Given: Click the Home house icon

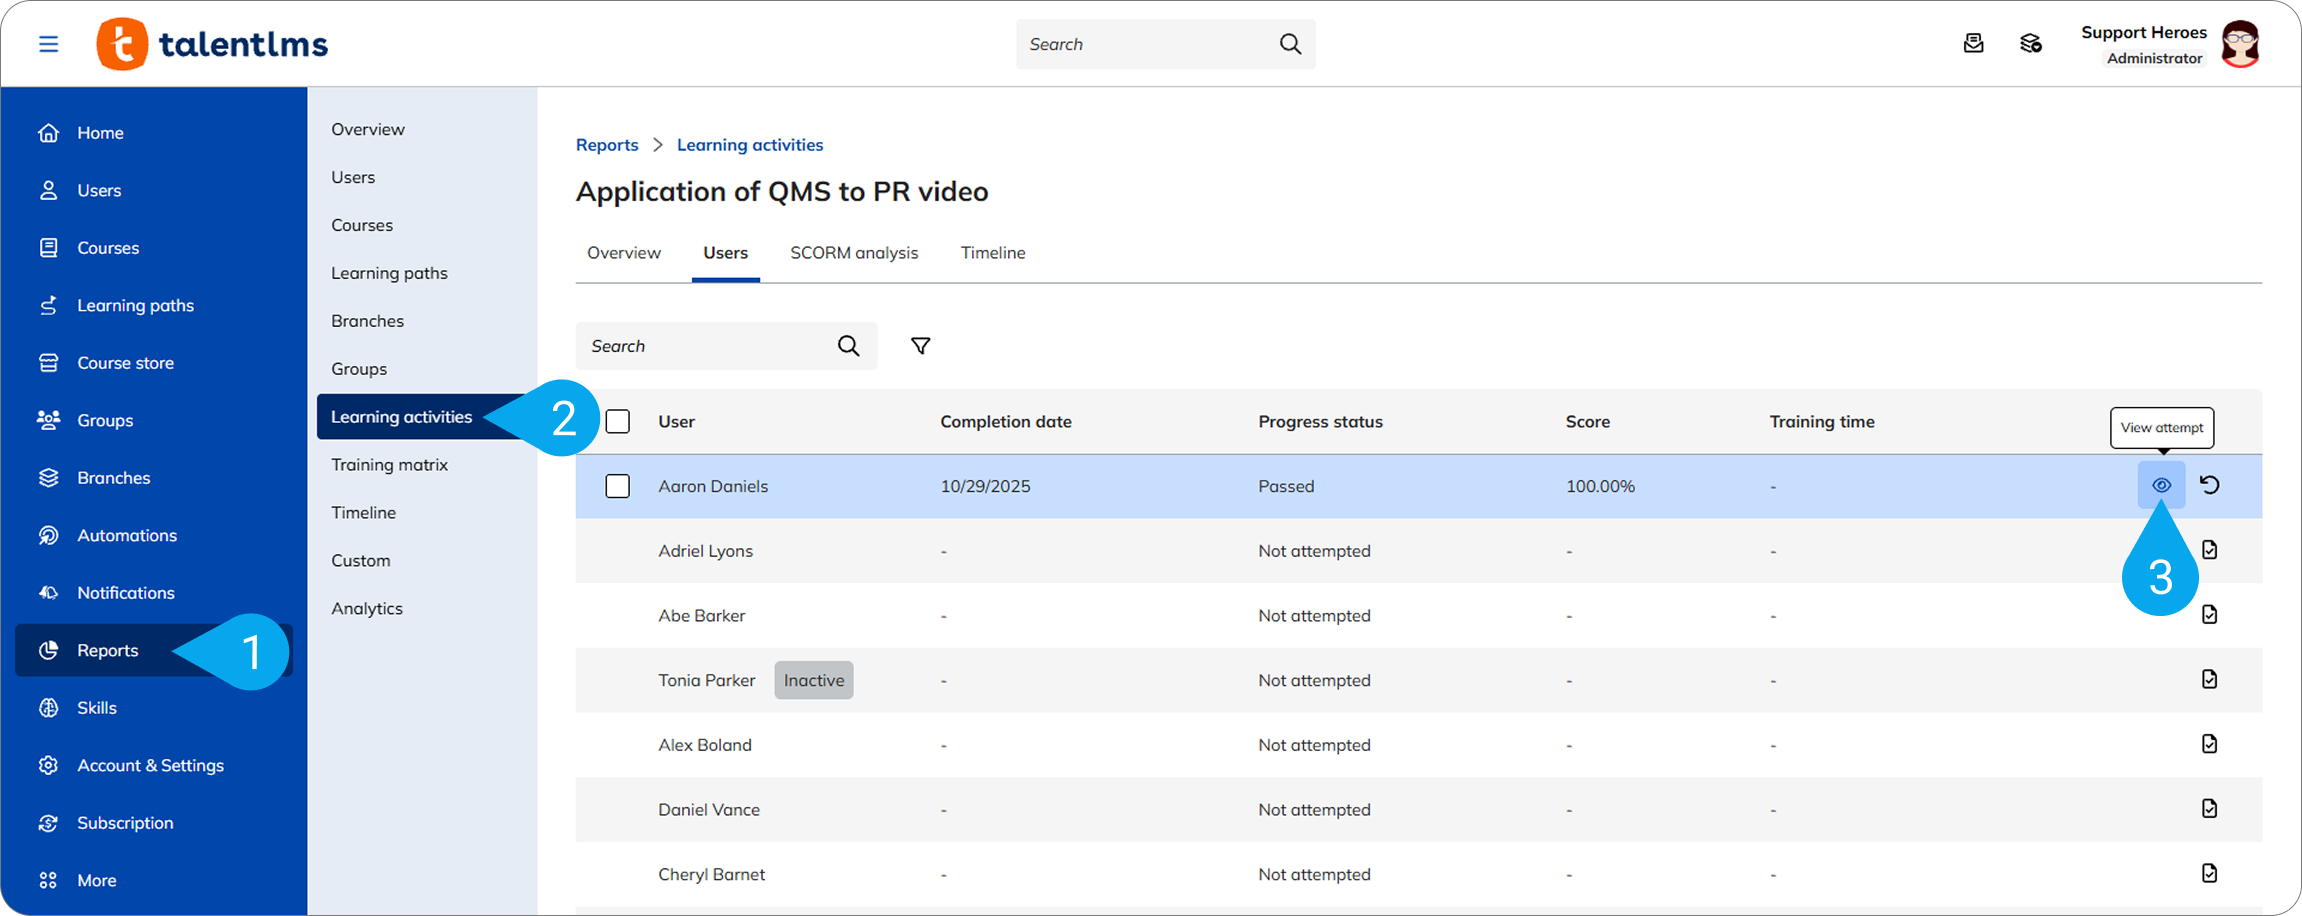Looking at the screenshot, I should coord(48,133).
